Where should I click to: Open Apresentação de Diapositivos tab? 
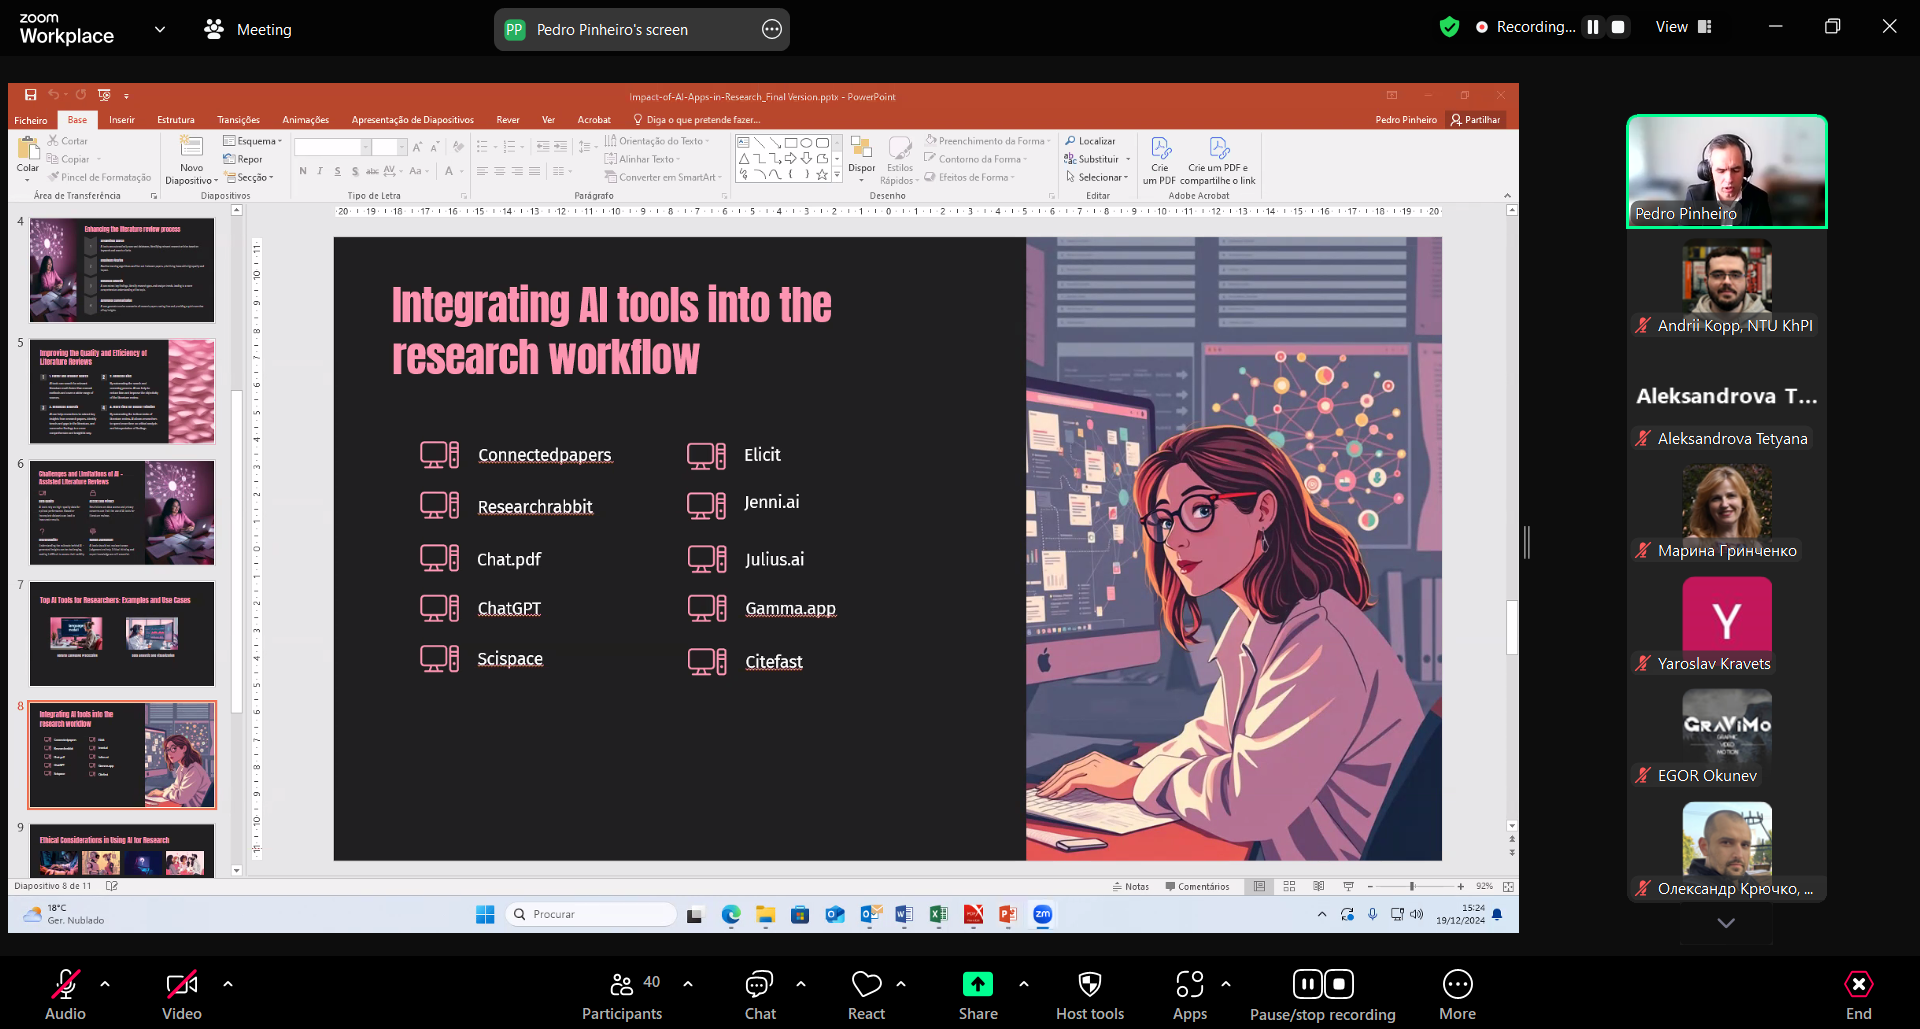[412, 120]
